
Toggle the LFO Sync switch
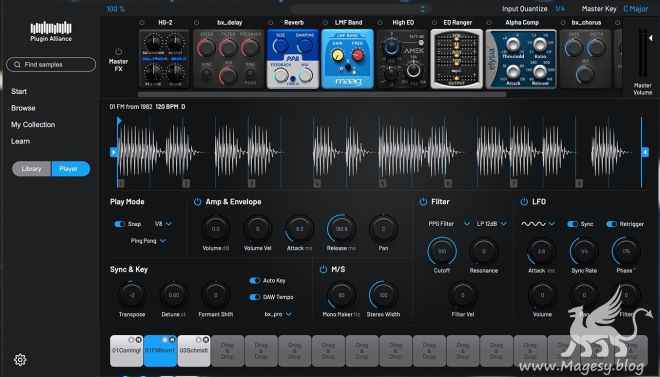click(572, 224)
